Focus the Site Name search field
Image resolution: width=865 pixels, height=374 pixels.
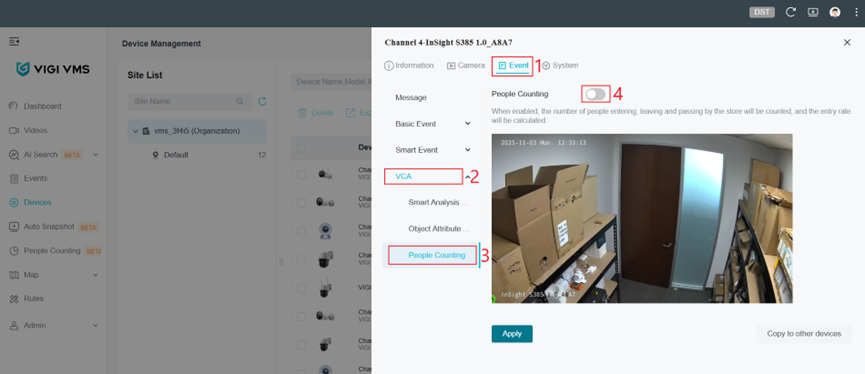(x=189, y=101)
